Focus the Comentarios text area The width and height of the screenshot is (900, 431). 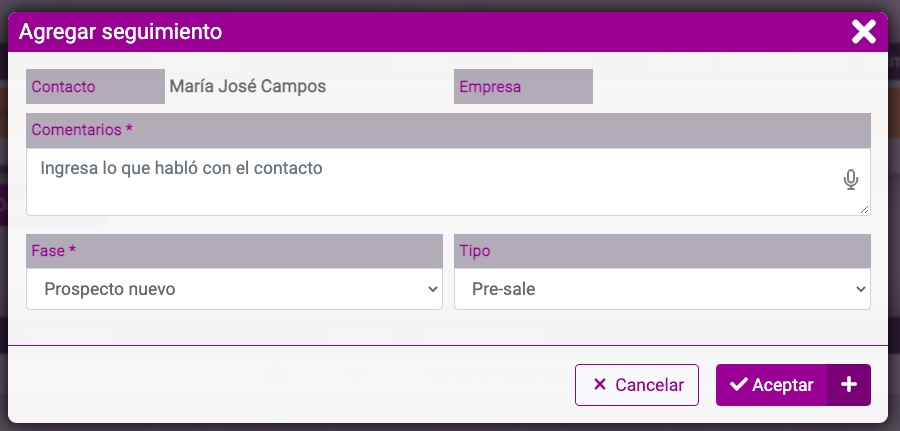coord(448,183)
